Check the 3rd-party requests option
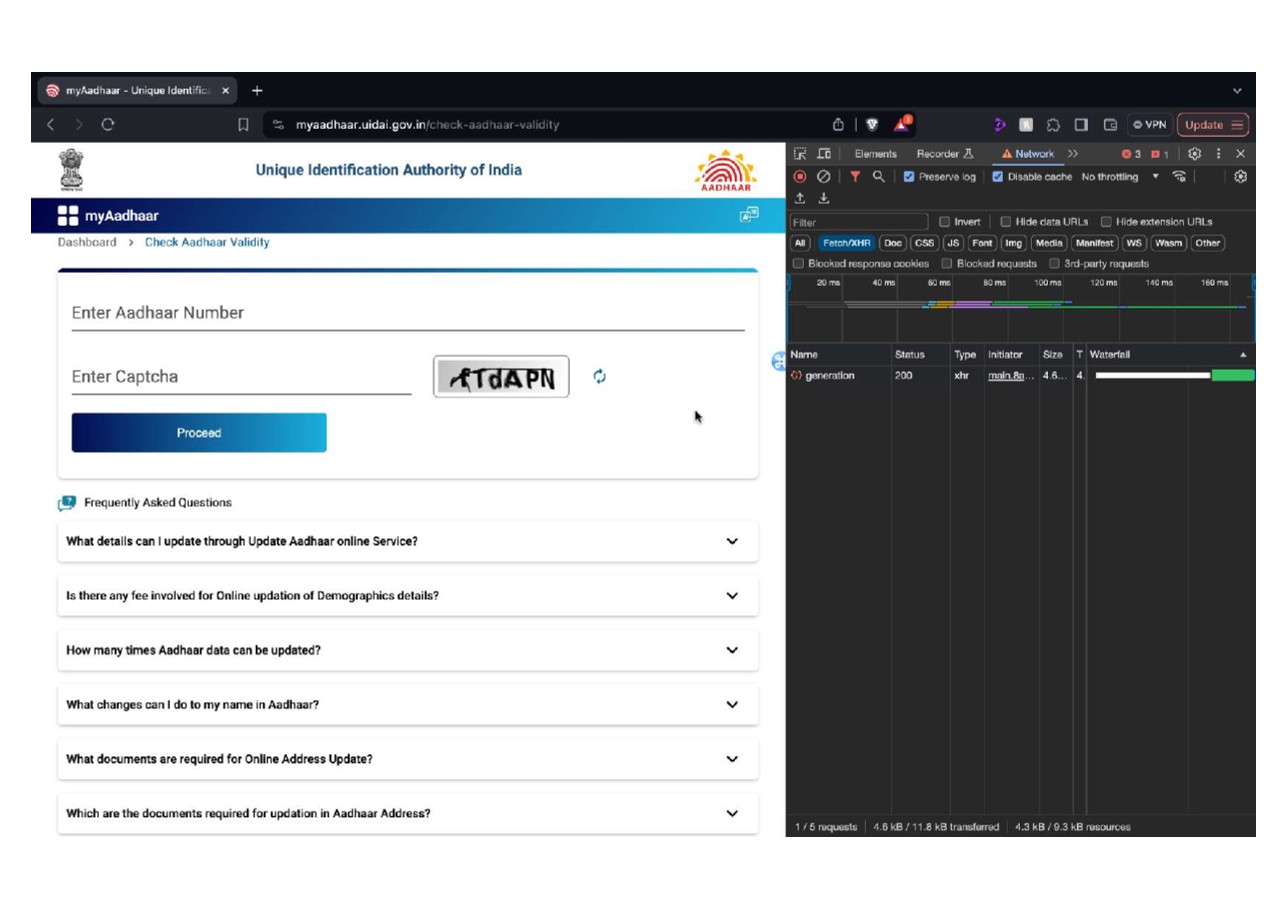1286x909 pixels. [x=1054, y=264]
